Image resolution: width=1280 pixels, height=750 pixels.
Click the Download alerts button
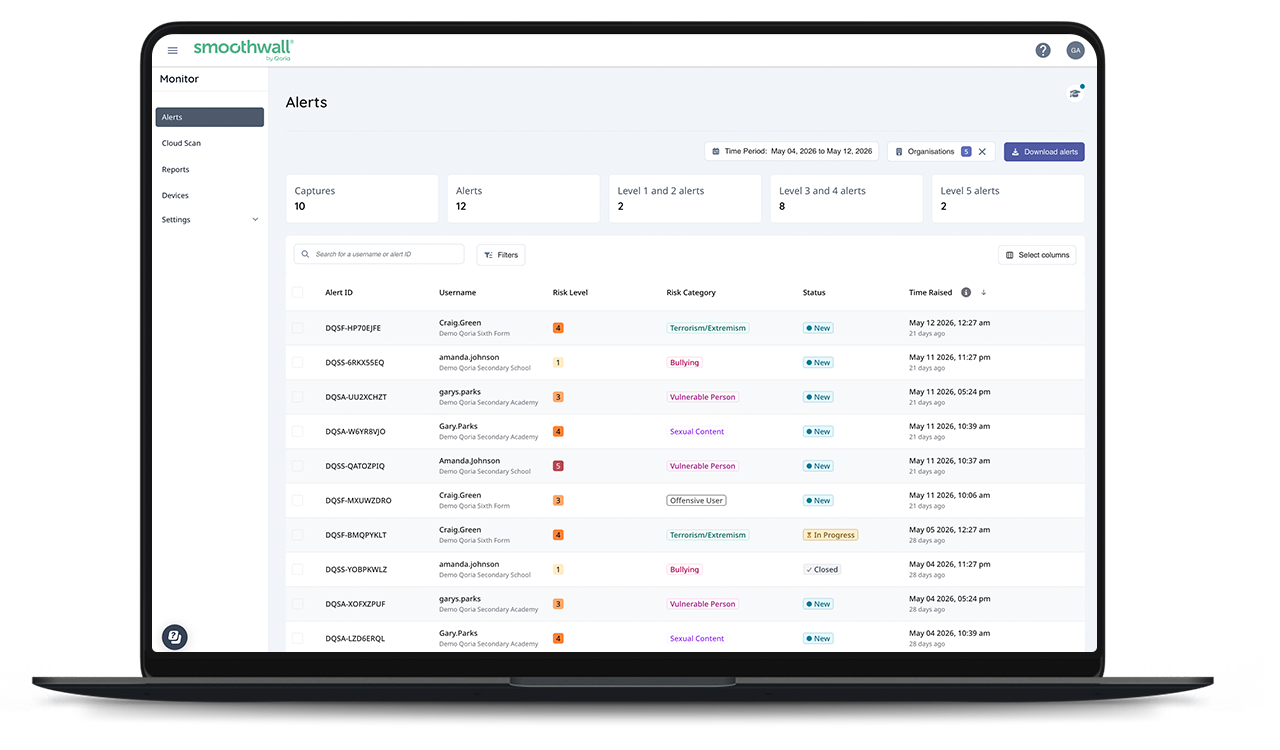pos(1044,152)
